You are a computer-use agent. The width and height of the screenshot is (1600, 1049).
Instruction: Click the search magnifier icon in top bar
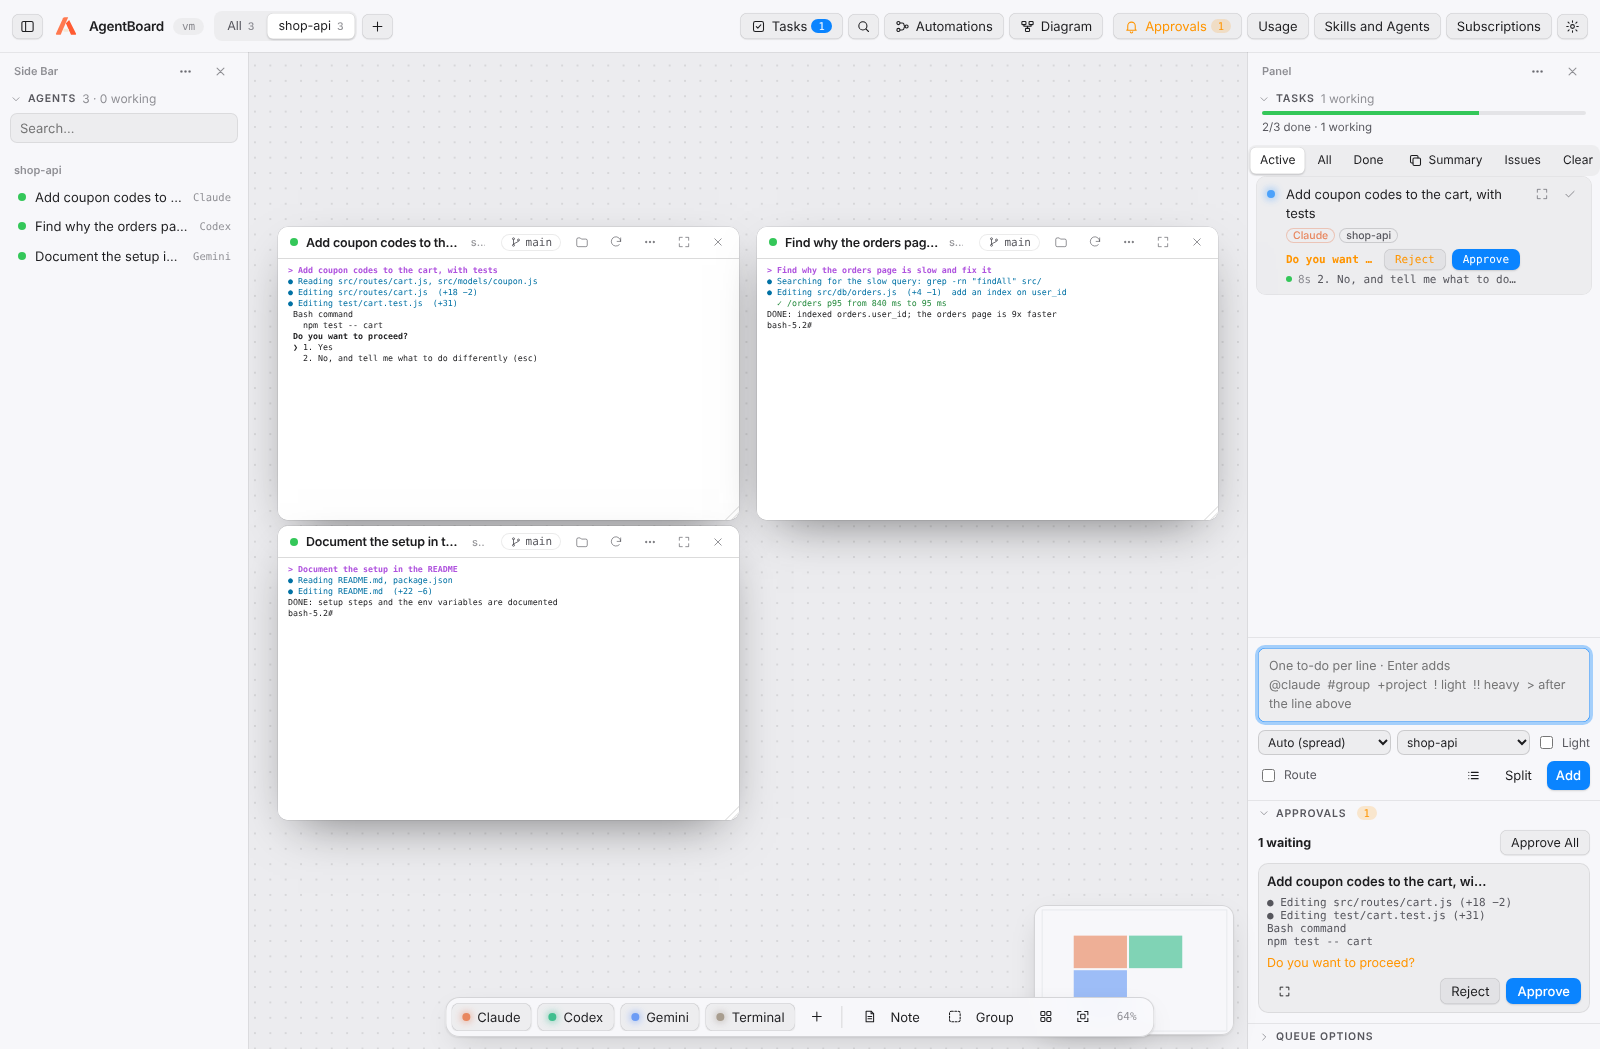pos(864,26)
